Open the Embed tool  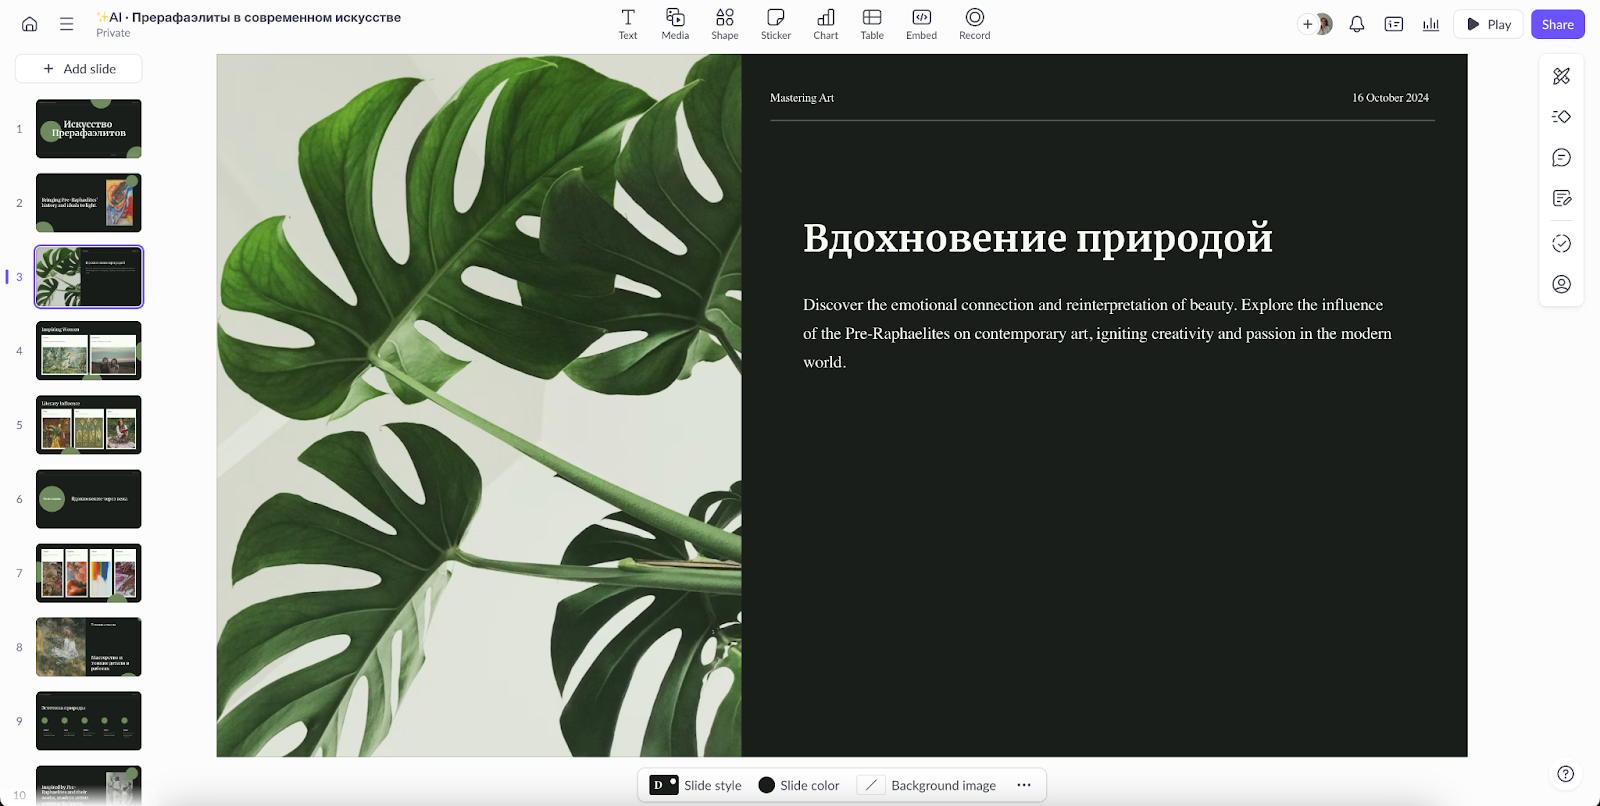[x=922, y=24]
